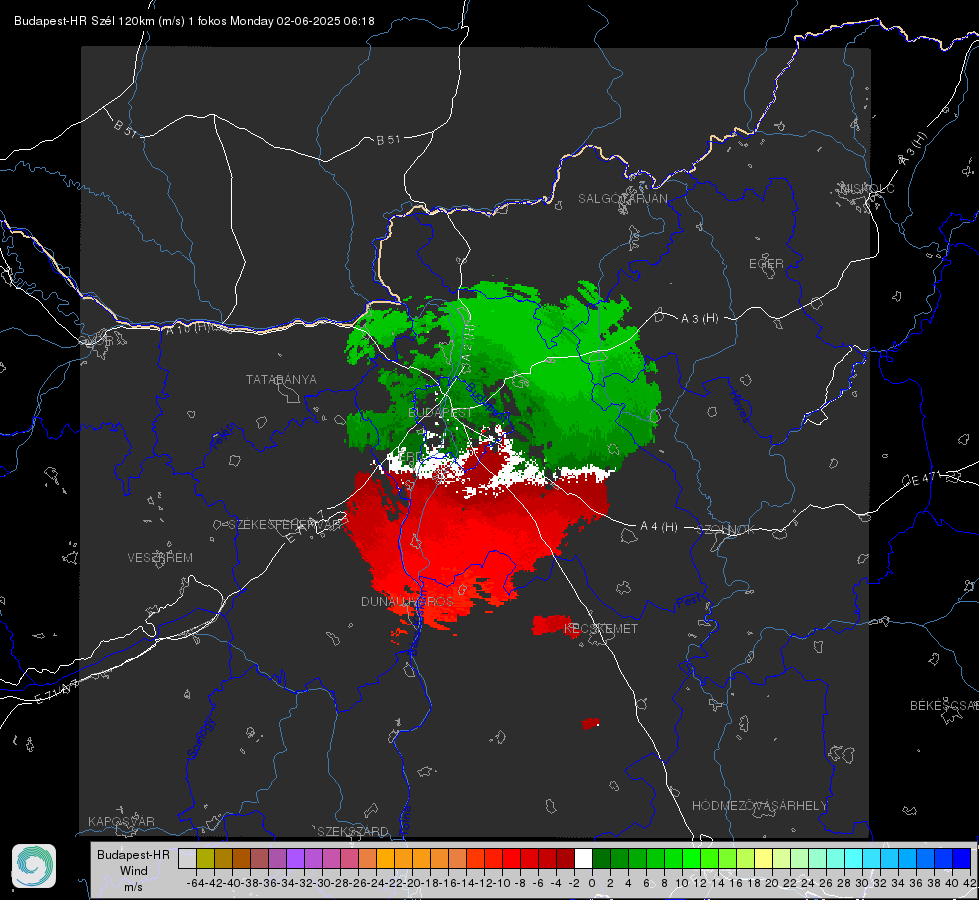Click the Budapest-HR Wind m/s legend title
Screen dimensions: 979x900
click(134, 871)
